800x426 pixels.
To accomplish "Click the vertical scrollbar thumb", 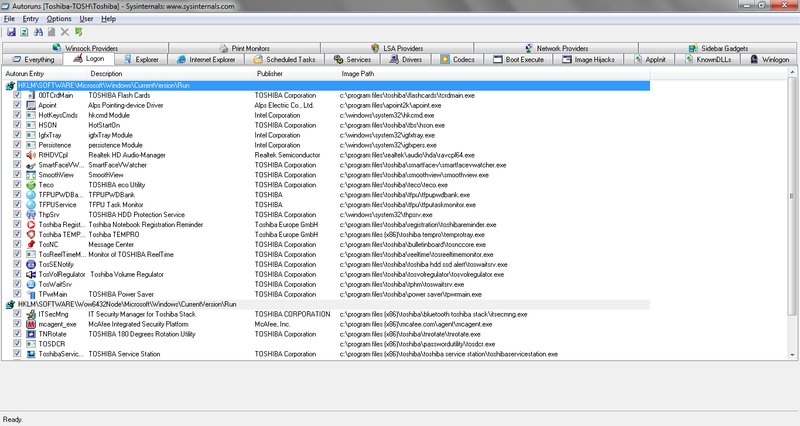I will click(792, 195).
